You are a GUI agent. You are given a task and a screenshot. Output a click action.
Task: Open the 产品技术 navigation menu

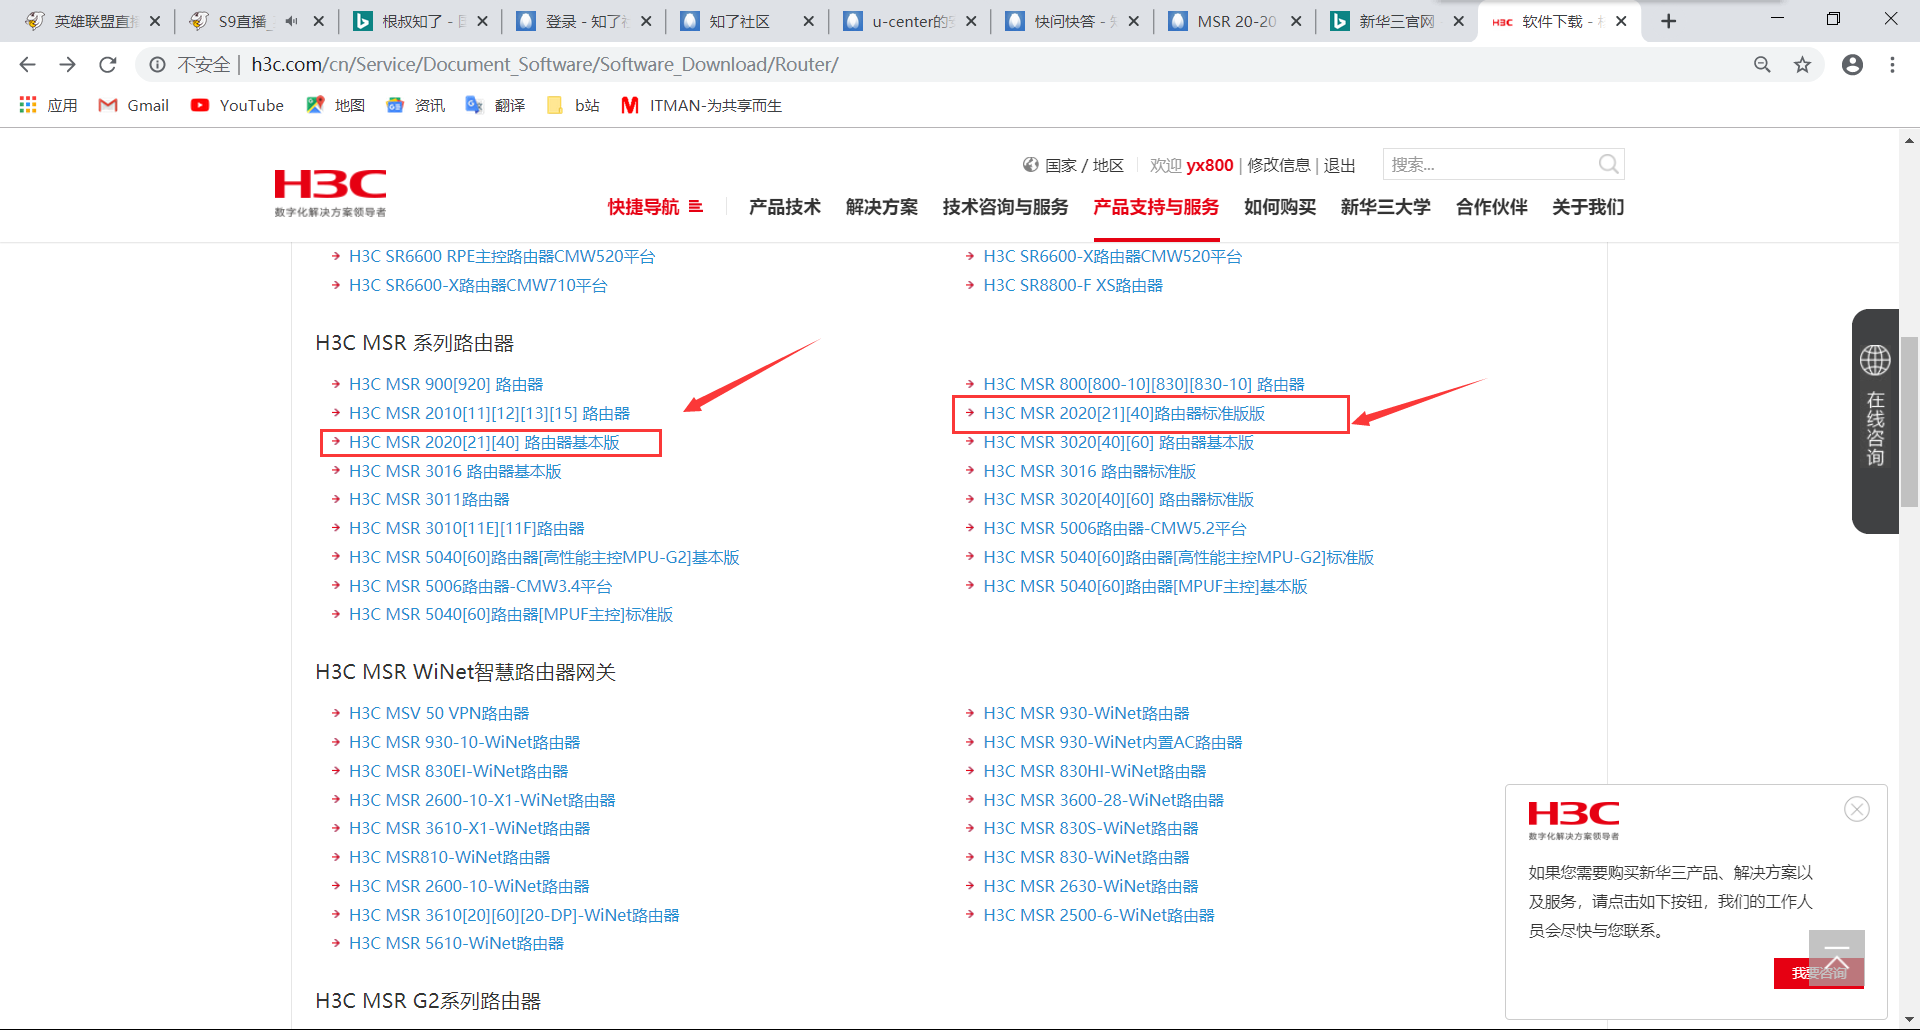(x=784, y=207)
